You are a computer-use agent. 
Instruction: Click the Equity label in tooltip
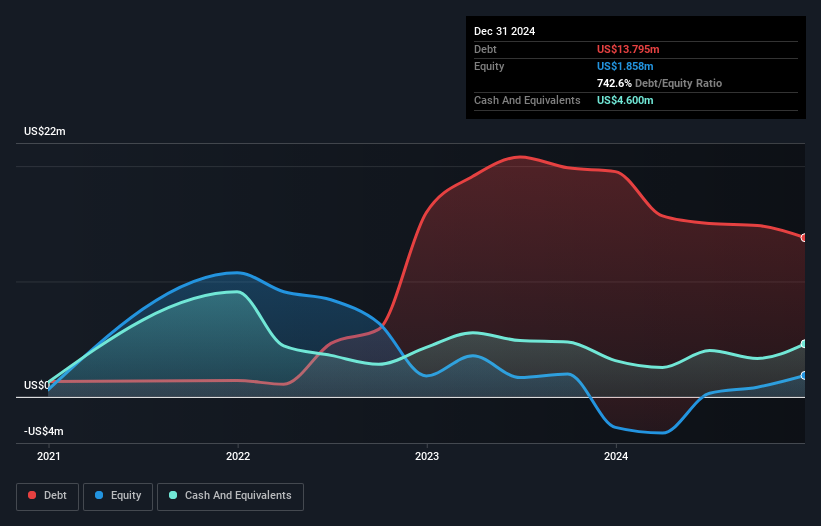tap(489, 66)
